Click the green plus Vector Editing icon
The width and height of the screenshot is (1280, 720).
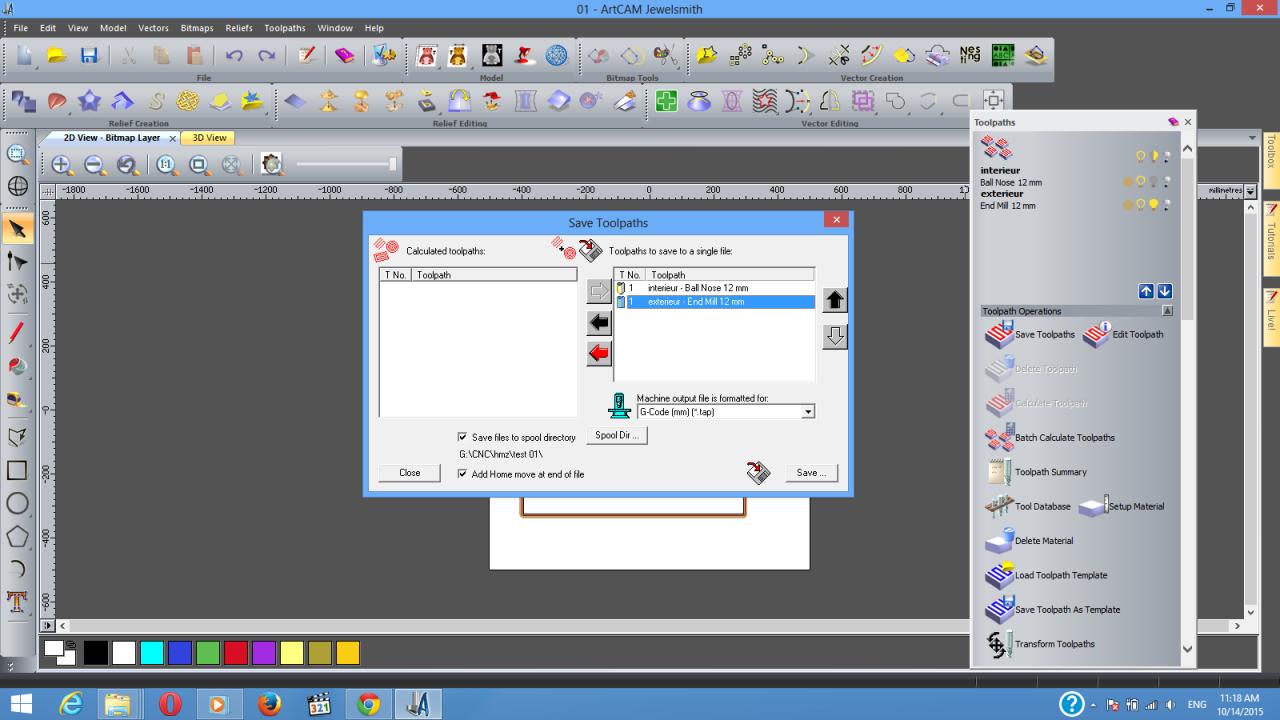click(667, 101)
